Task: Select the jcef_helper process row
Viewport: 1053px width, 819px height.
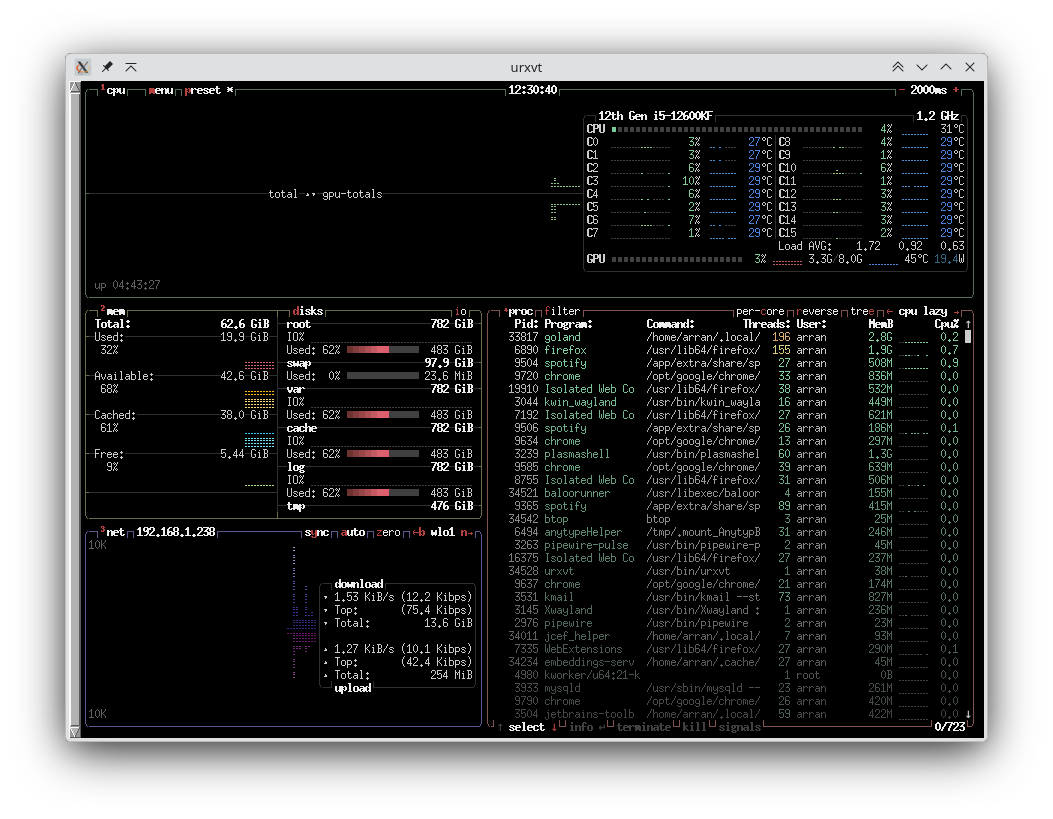Action: pyautogui.click(x=733, y=636)
